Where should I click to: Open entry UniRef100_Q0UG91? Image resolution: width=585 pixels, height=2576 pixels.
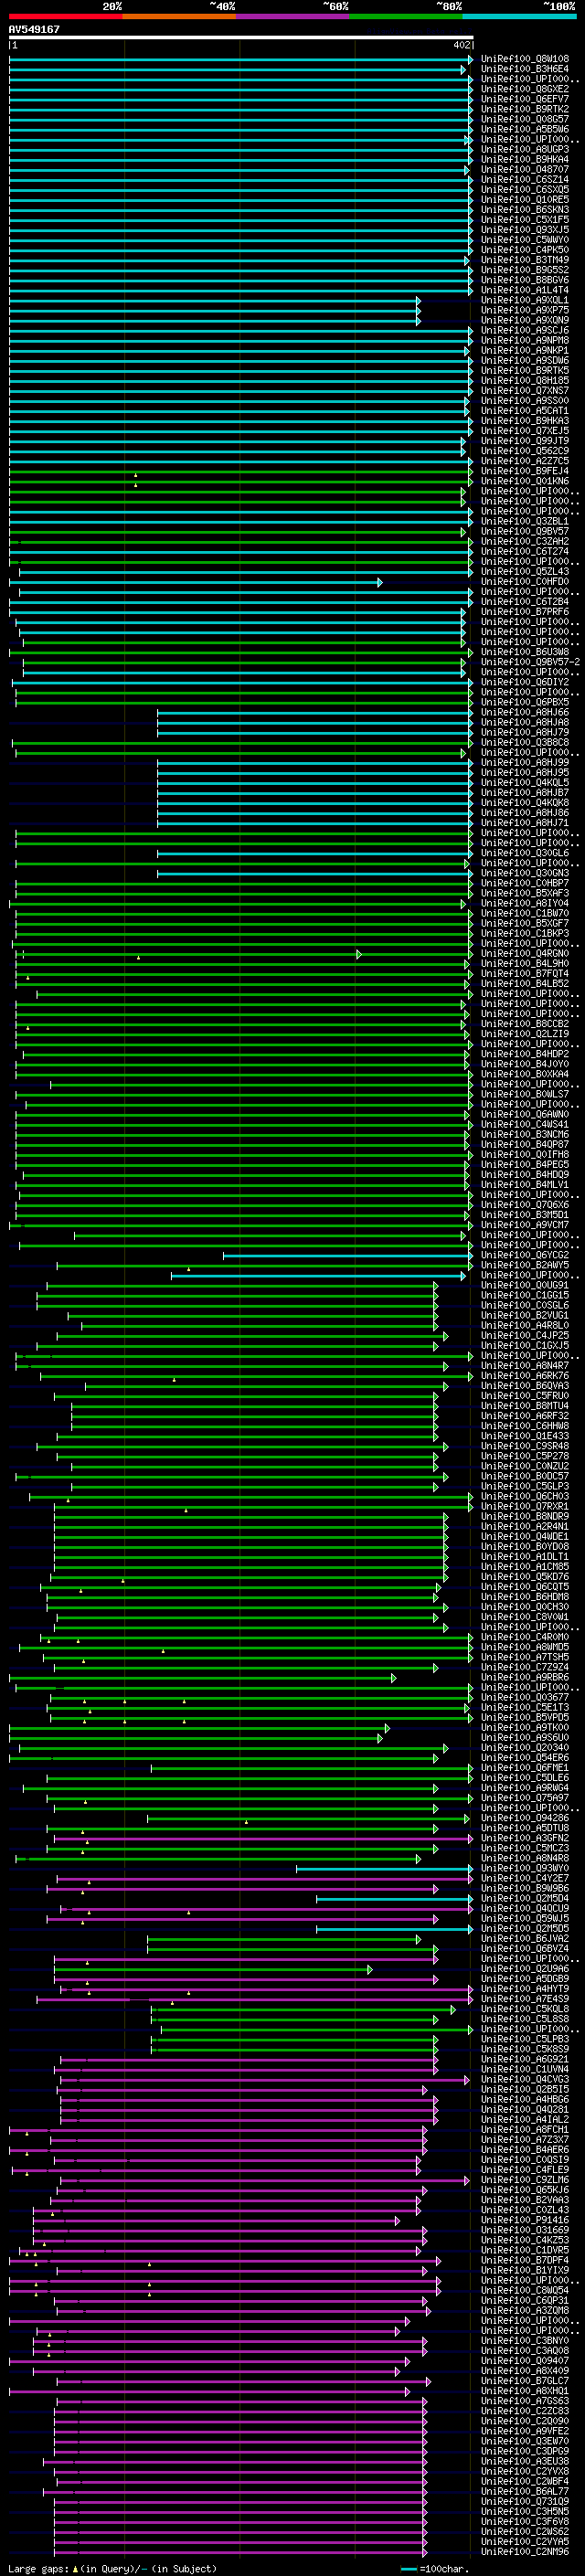524,1285
